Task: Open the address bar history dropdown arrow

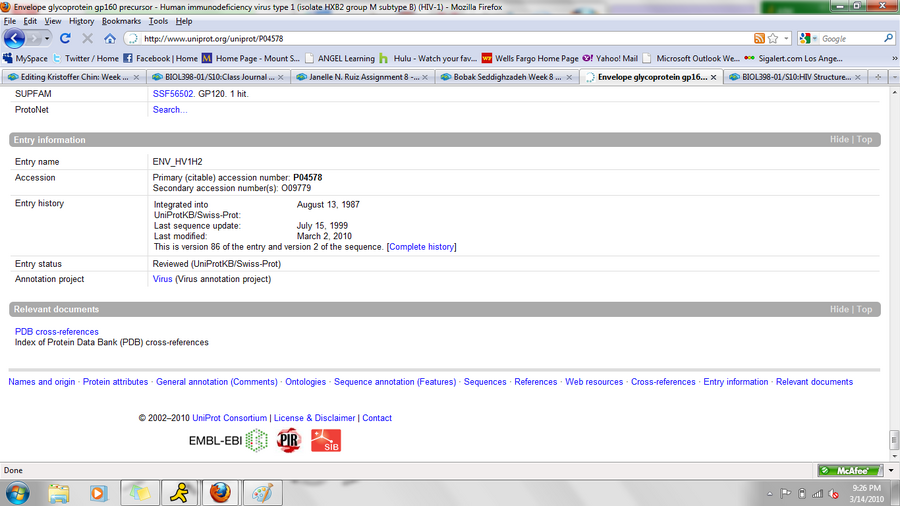Action: coord(786,39)
